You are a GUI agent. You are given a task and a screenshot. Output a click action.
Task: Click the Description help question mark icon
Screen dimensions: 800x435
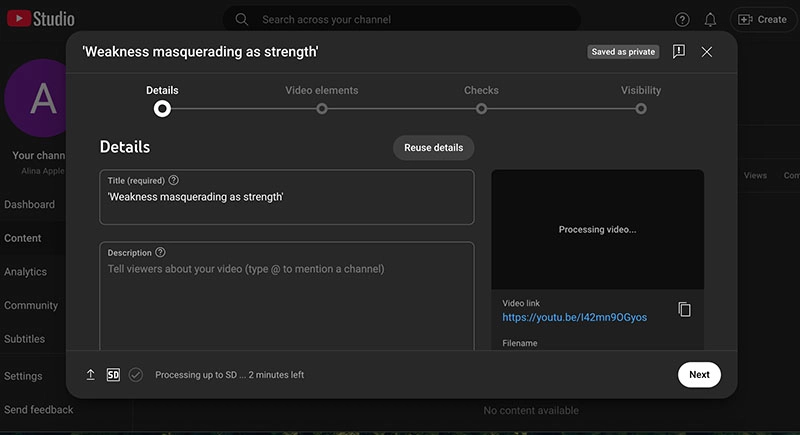160,252
